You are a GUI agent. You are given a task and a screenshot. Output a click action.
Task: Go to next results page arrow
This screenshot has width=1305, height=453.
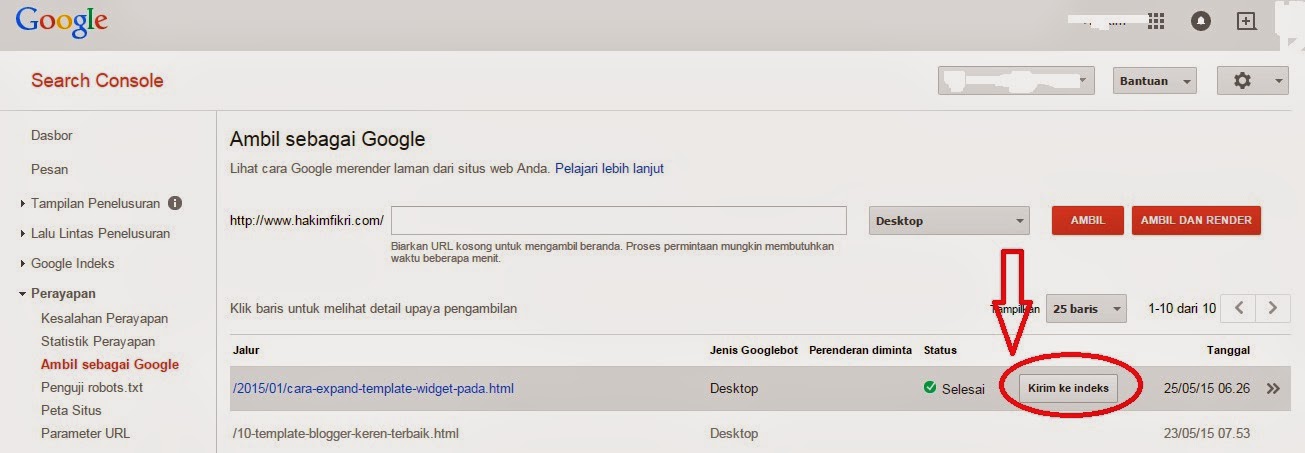point(1272,308)
